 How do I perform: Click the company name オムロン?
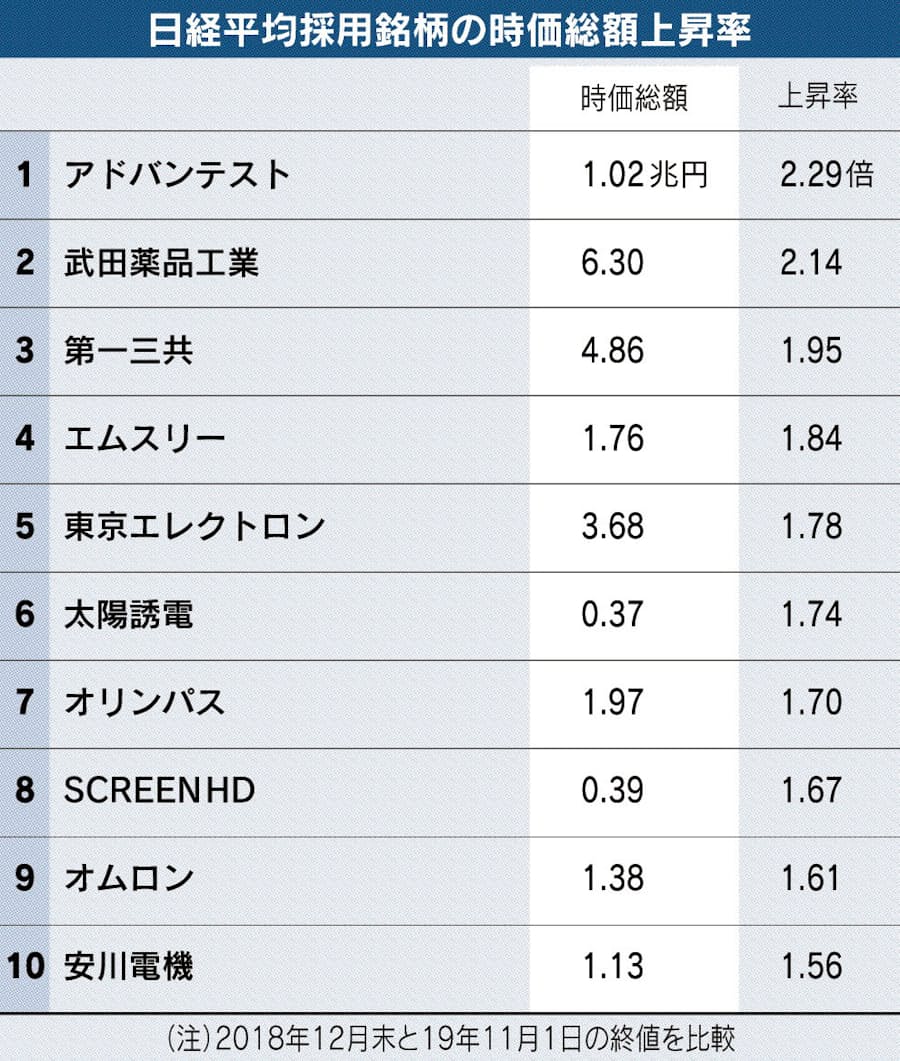coord(129,878)
